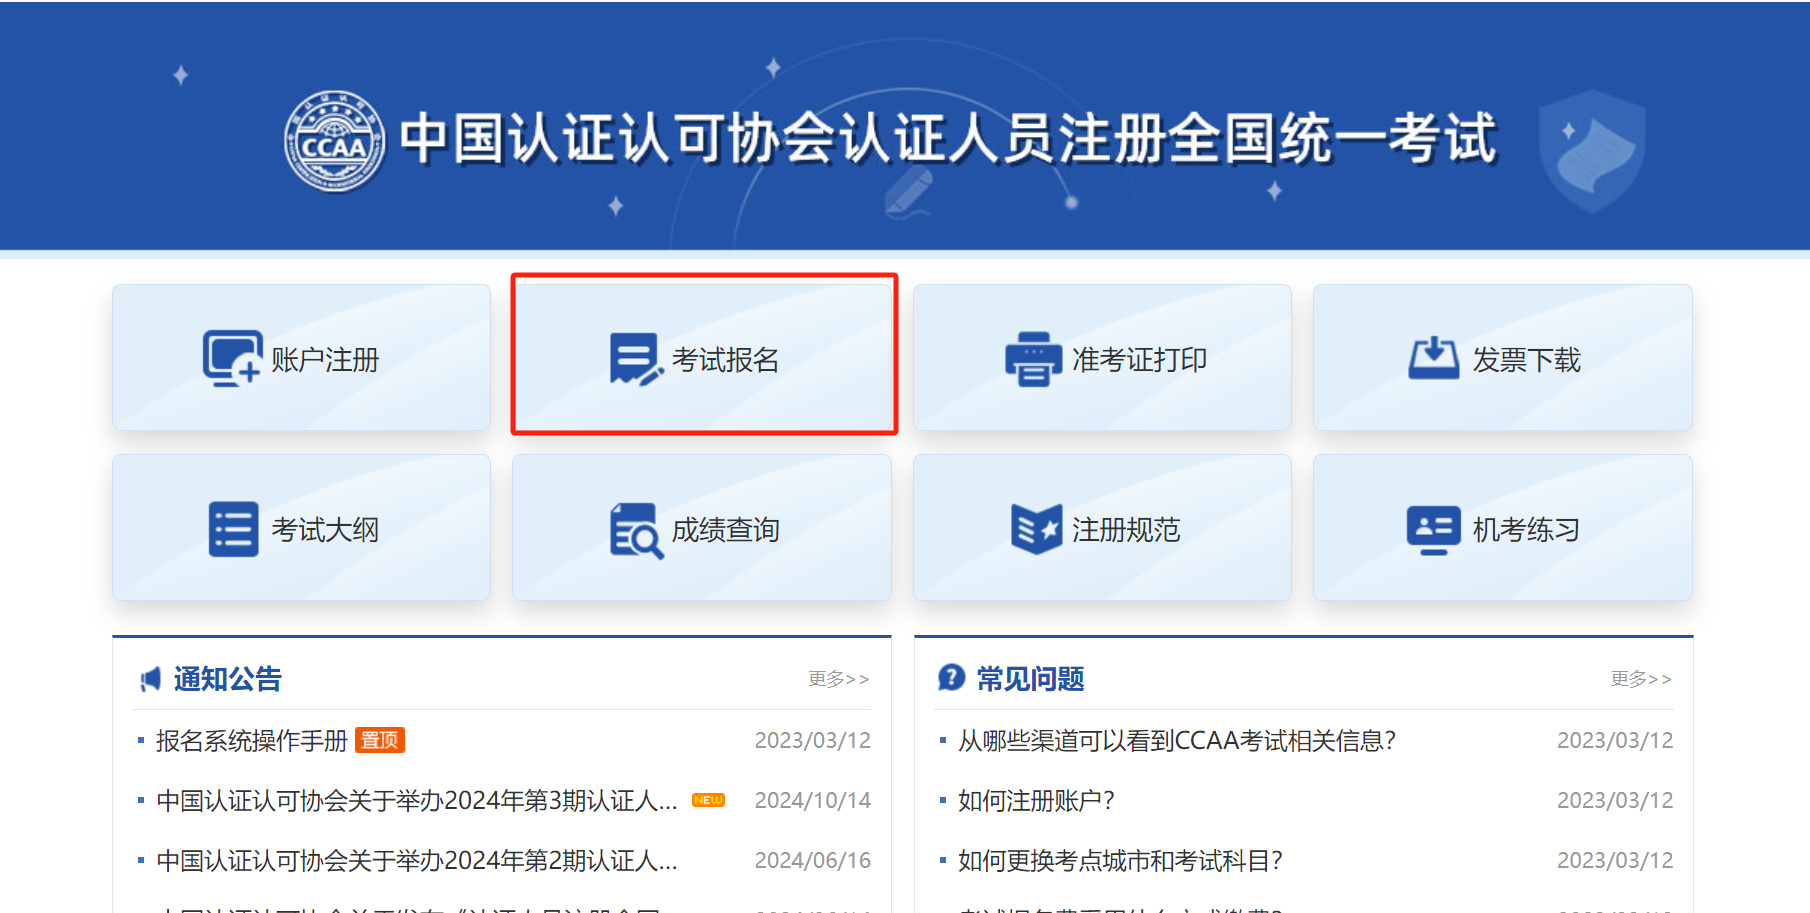Open the 考试报名 card
Viewport: 1810px width, 913px height.
702,358
